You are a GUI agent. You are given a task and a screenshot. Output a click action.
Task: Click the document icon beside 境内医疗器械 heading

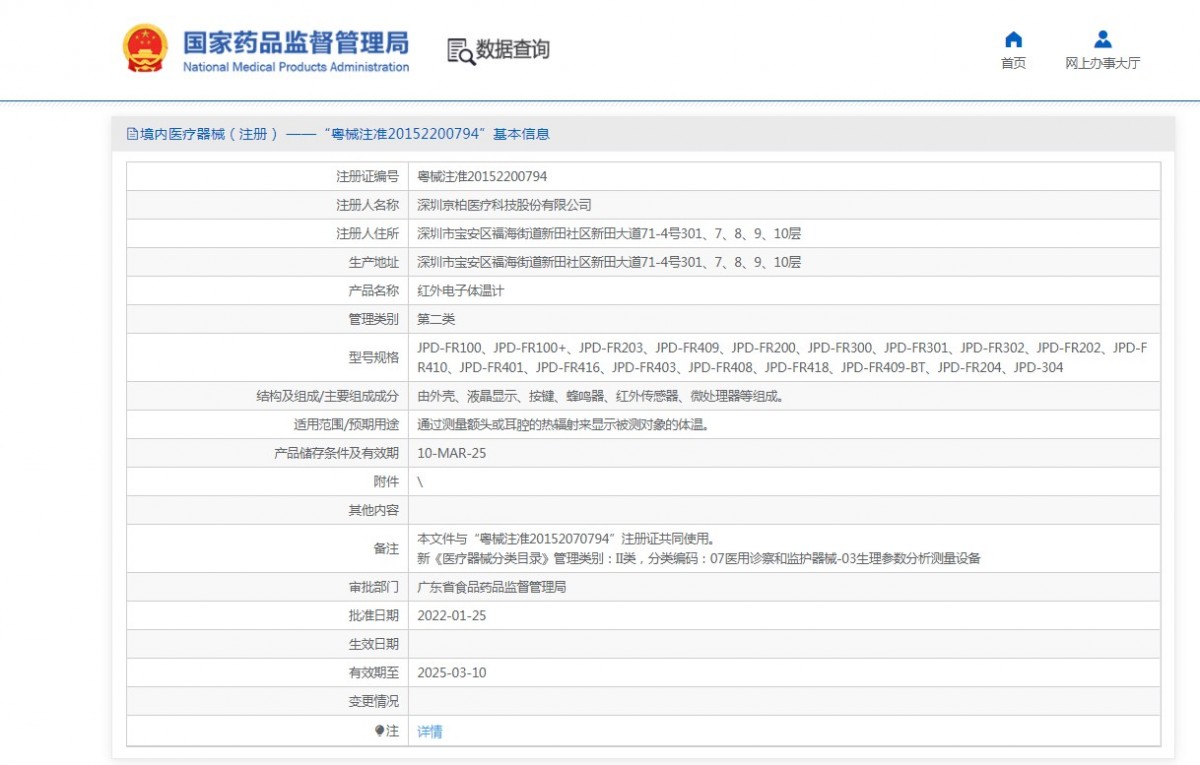coord(132,134)
